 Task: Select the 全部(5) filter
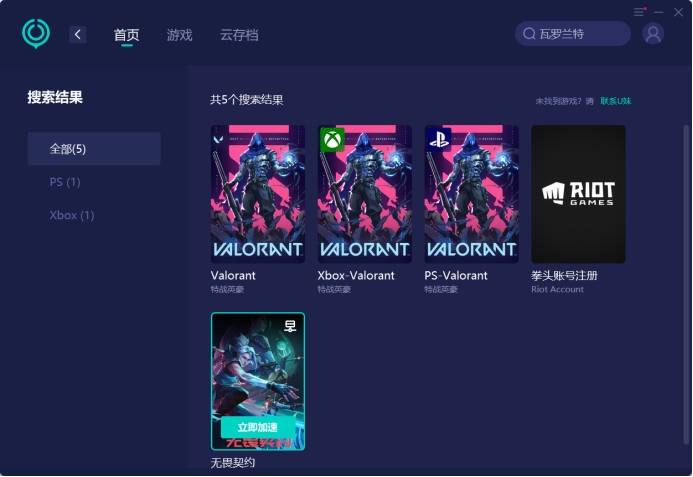click(94, 149)
